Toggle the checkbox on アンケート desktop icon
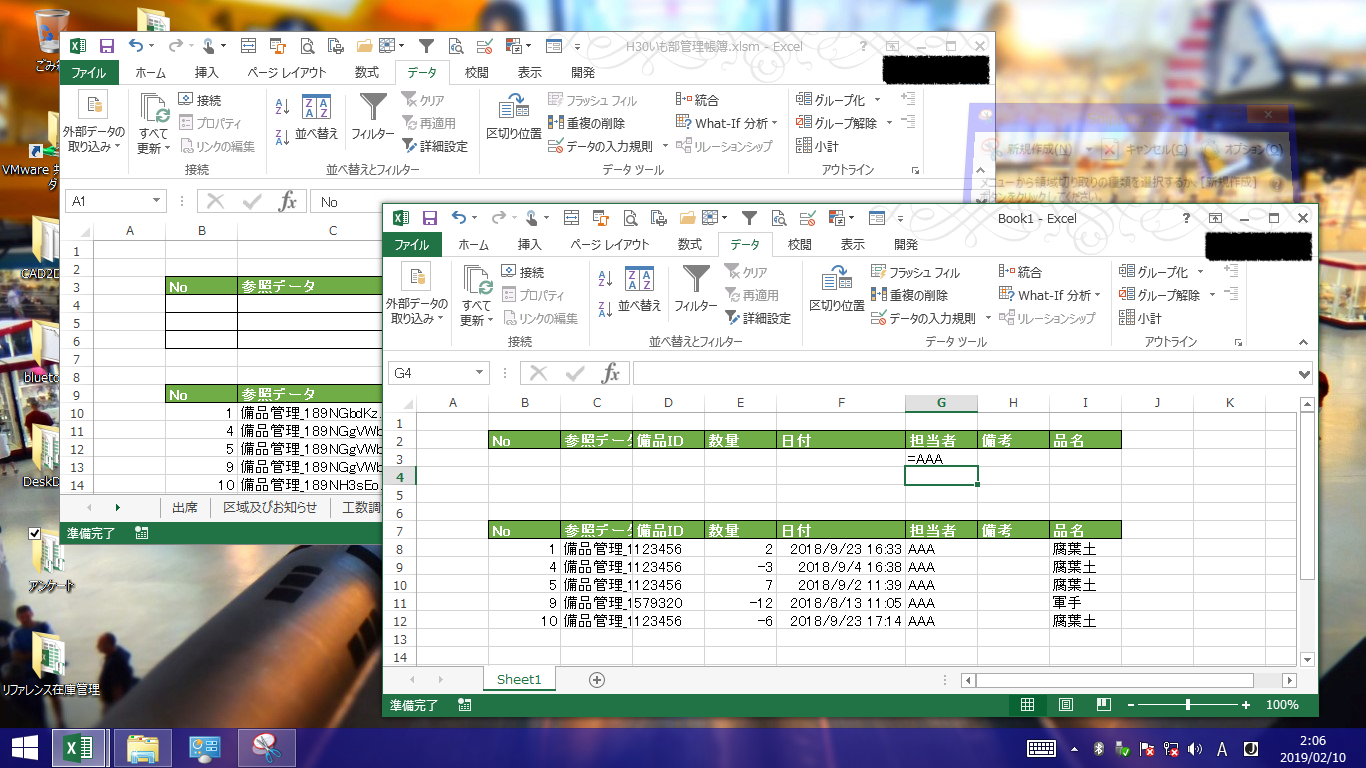The image size is (1366, 768). [x=35, y=533]
